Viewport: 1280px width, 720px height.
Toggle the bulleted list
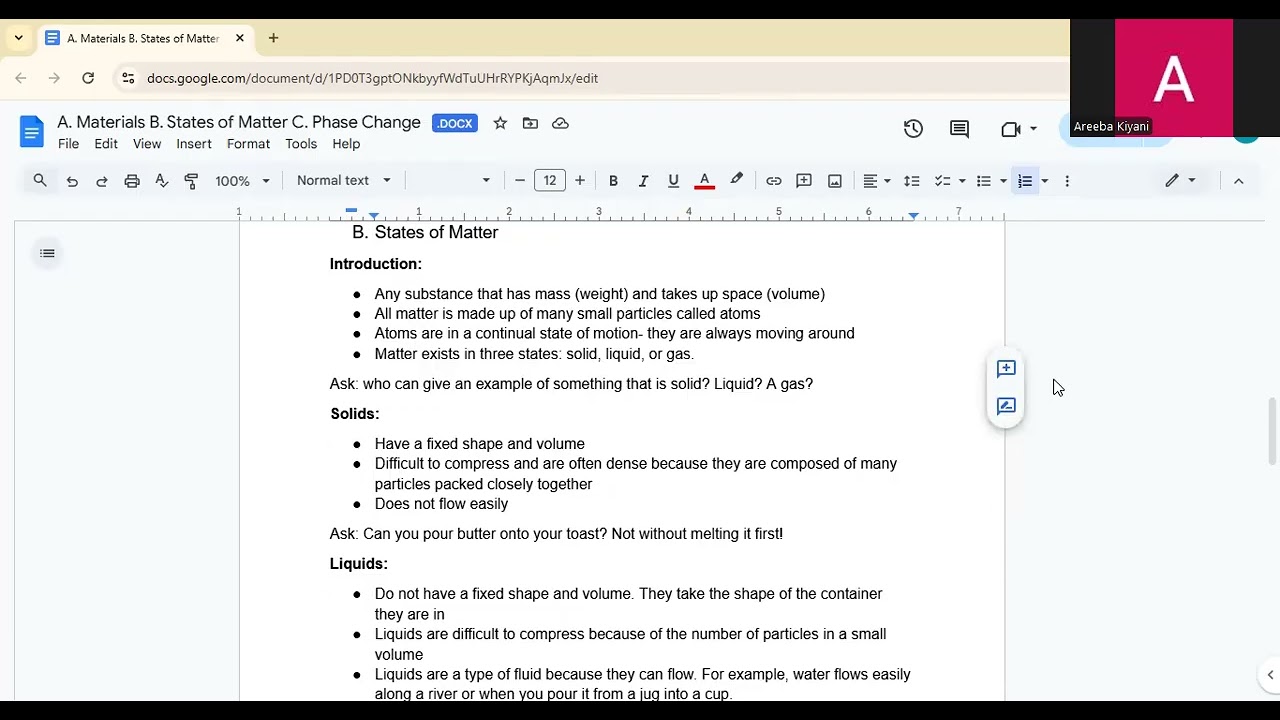coord(984,181)
